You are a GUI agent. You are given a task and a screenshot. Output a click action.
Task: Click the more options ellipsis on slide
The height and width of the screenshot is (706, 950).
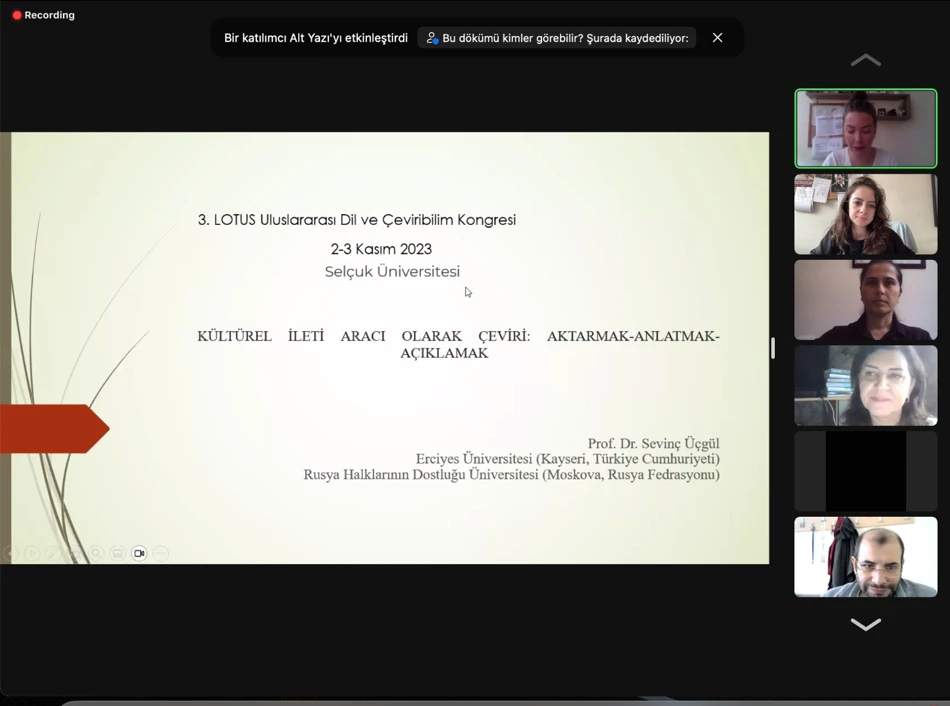tap(160, 553)
